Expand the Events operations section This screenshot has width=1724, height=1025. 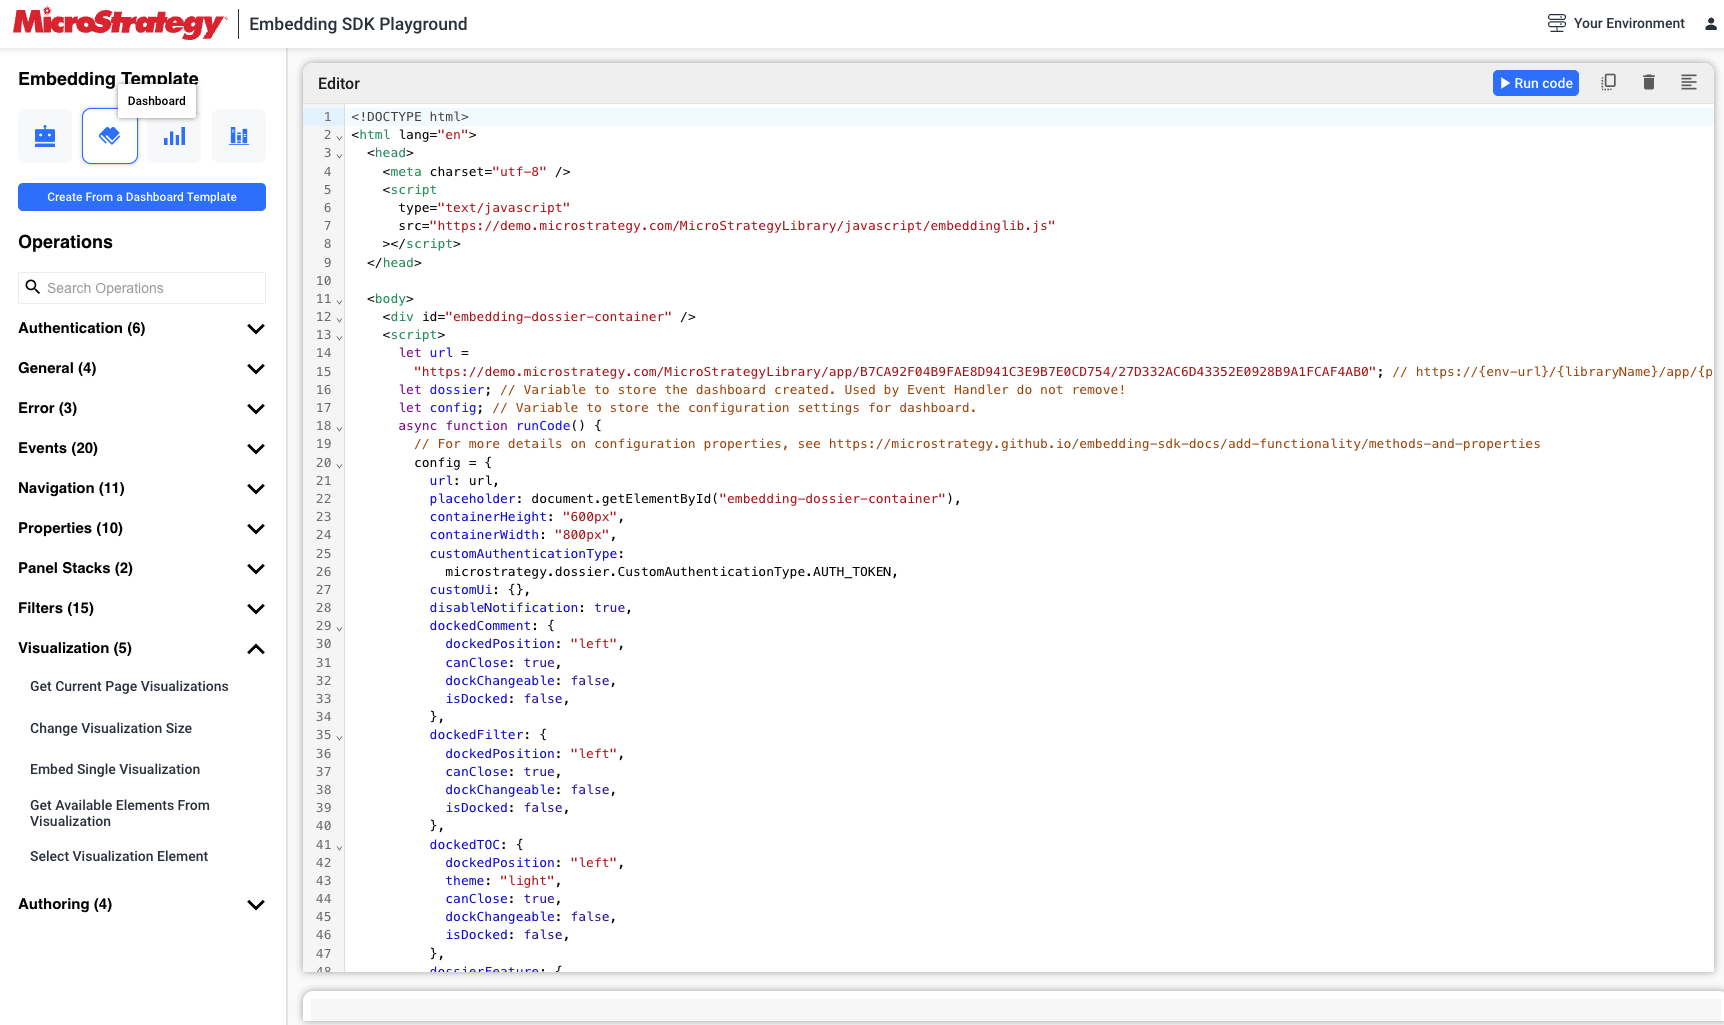click(256, 449)
